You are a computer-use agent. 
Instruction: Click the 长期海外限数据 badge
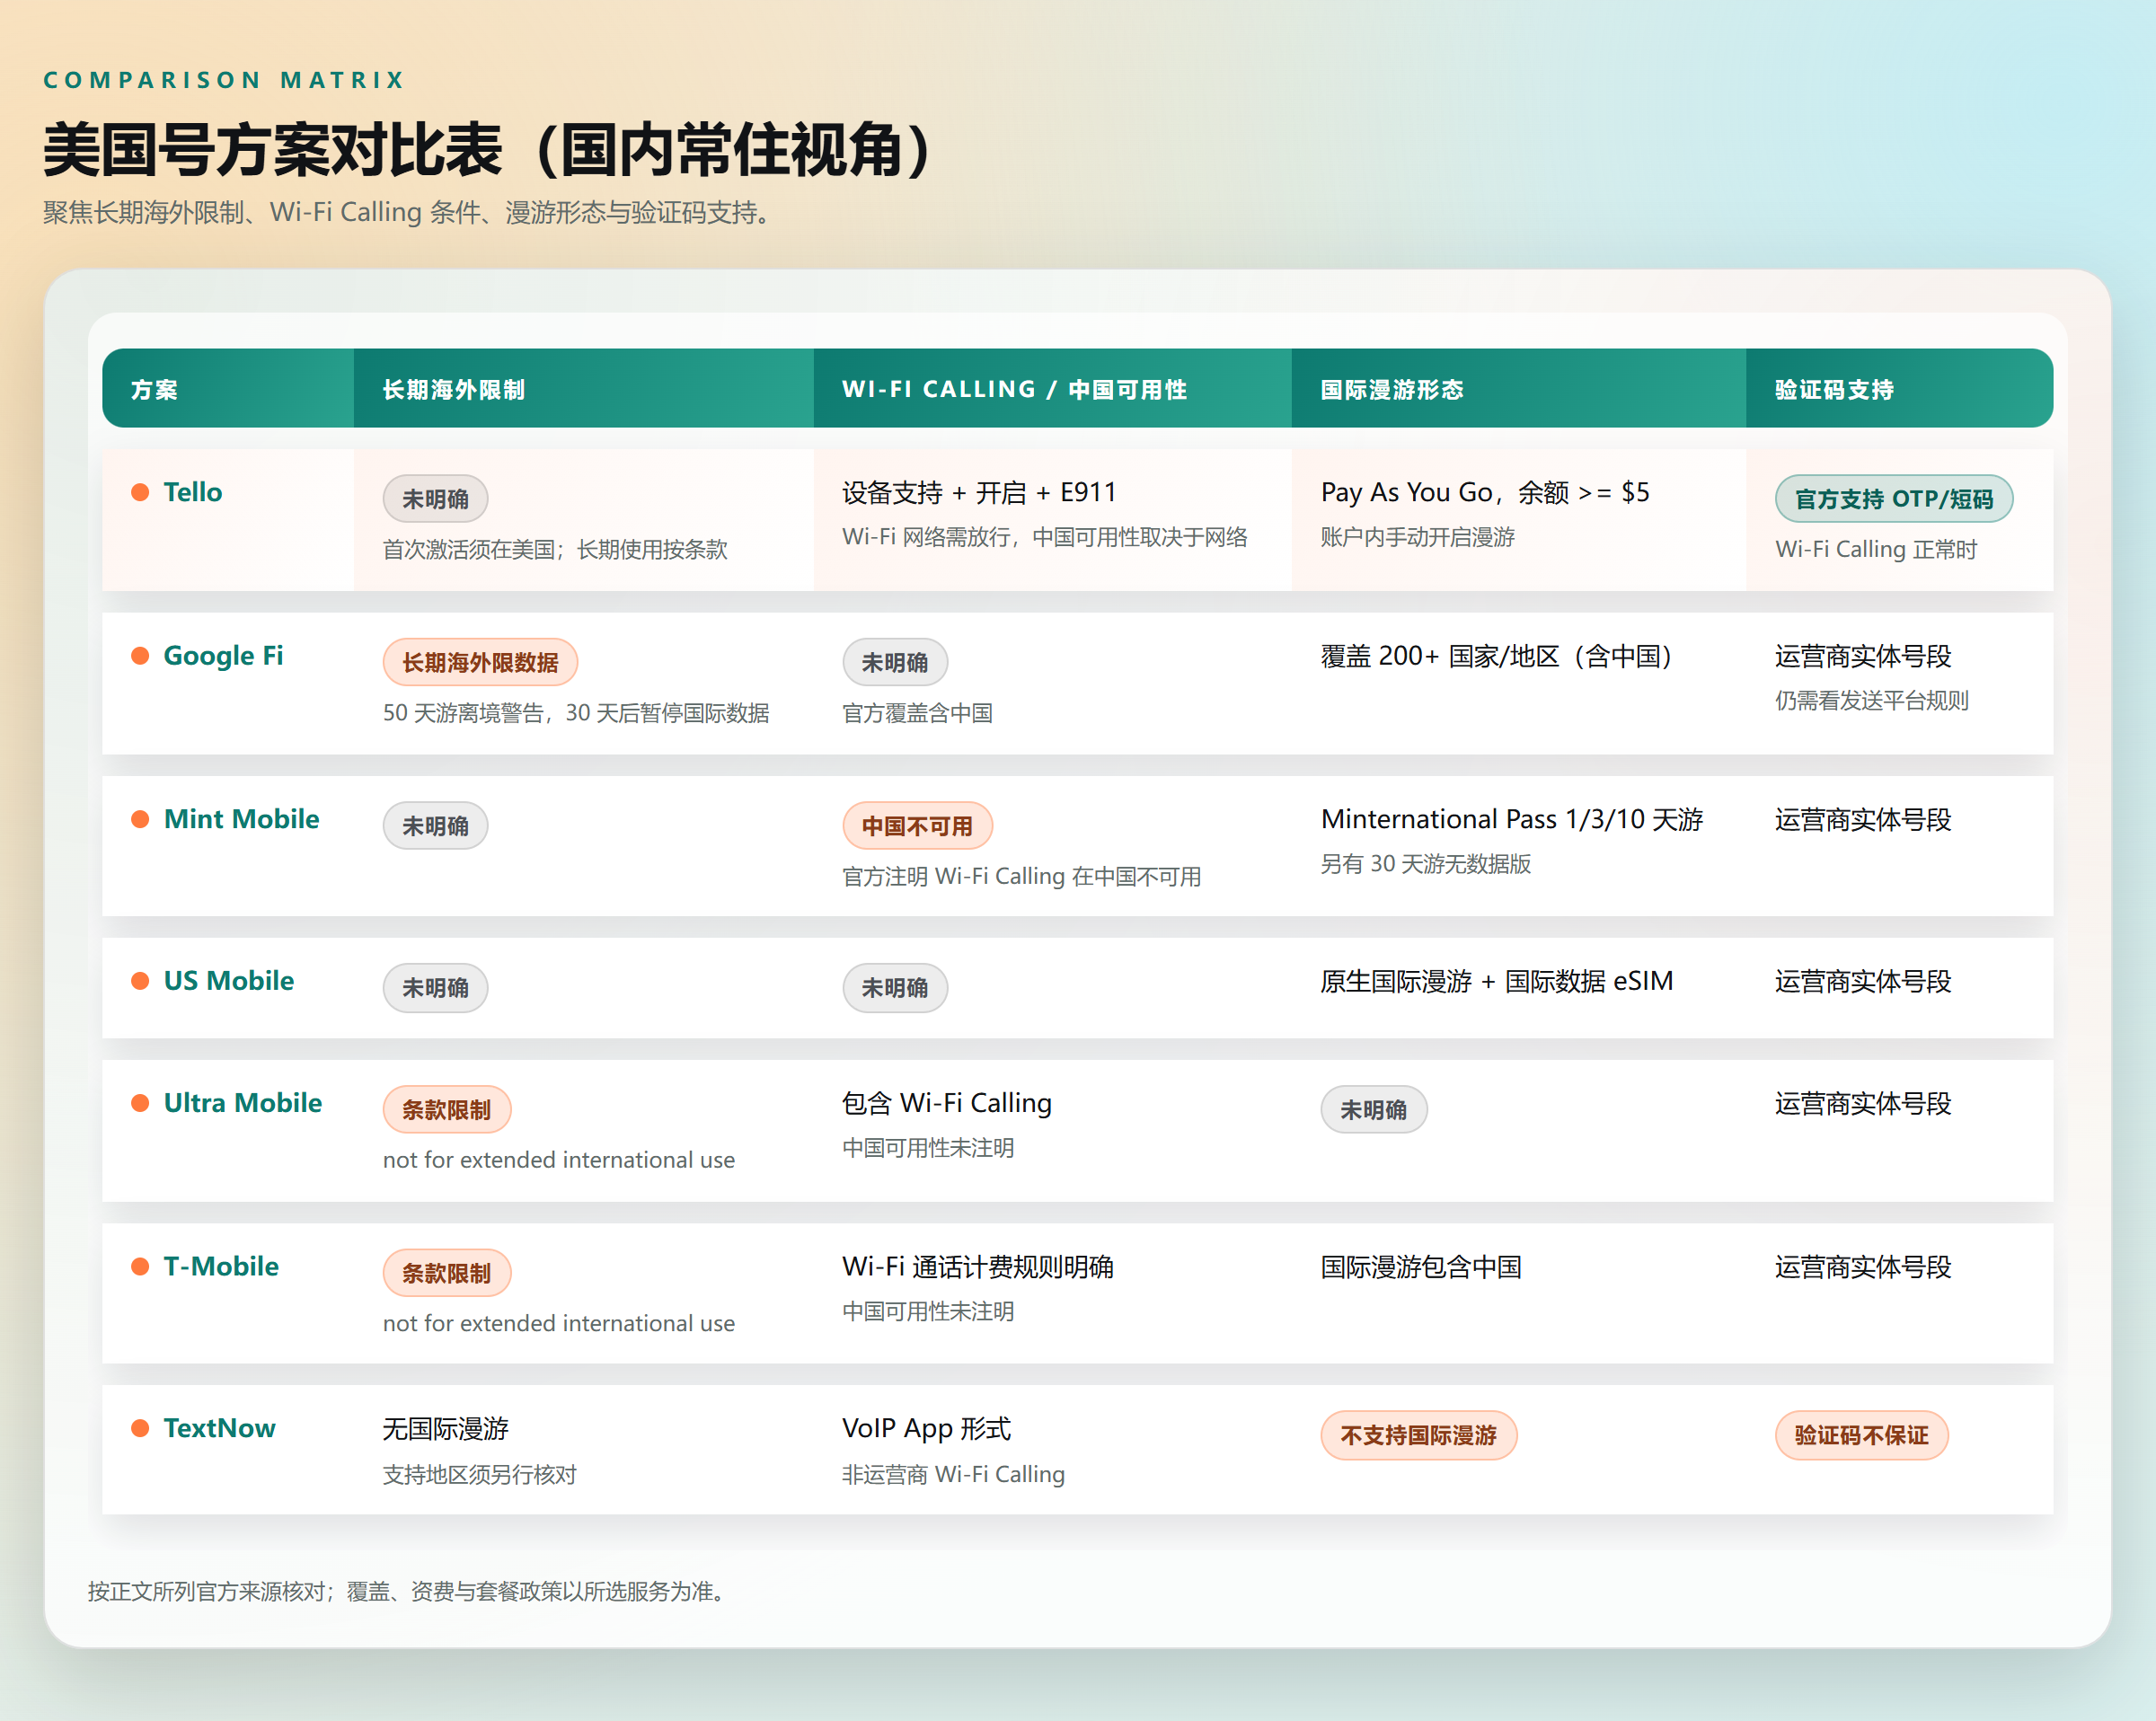pyautogui.click(x=480, y=662)
